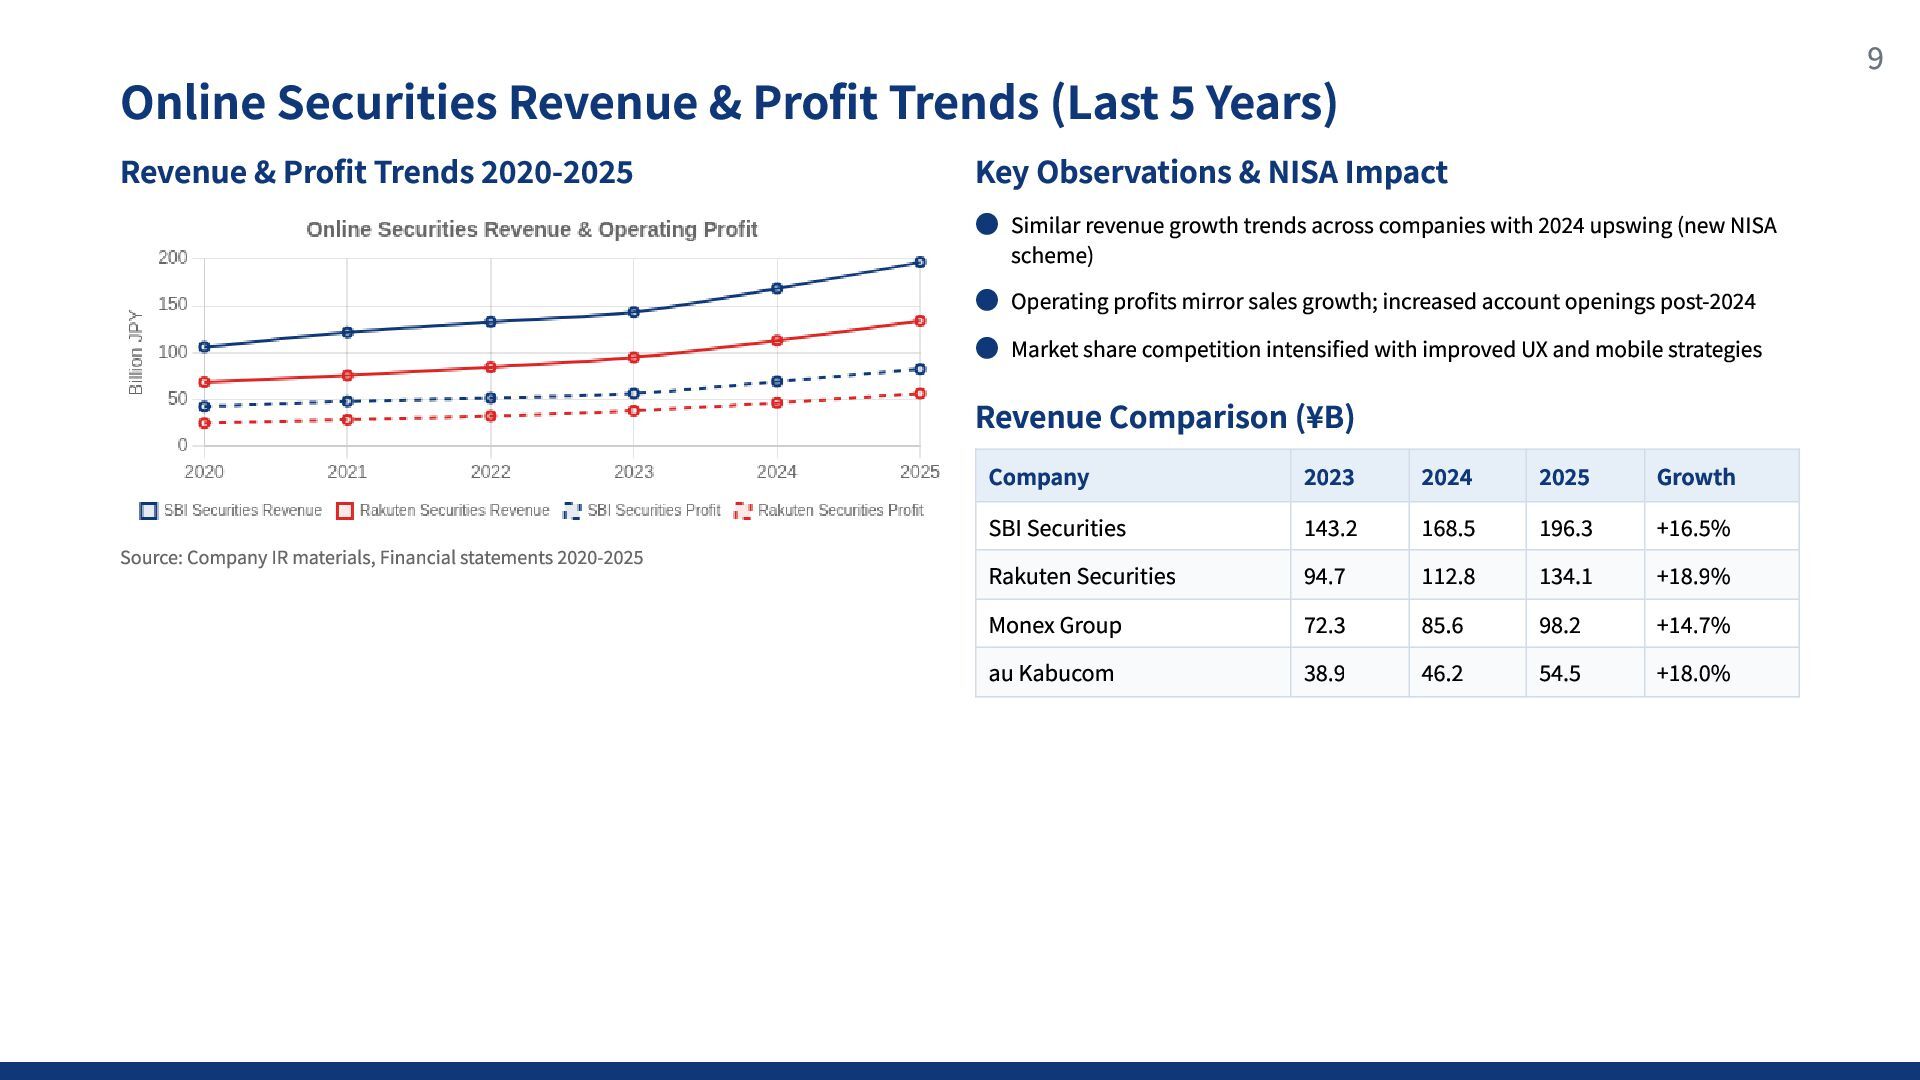Click SBI revenue marker at 2023
This screenshot has width=1920, height=1080.
(633, 312)
